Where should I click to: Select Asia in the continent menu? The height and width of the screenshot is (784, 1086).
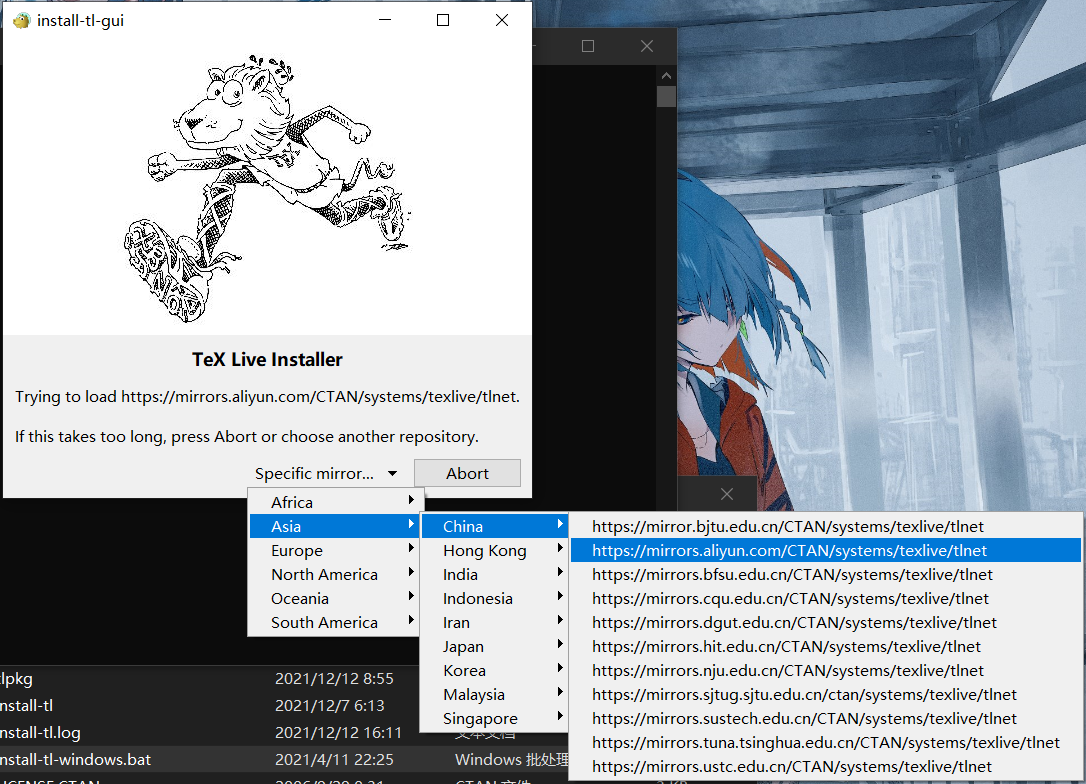click(x=336, y=527)
